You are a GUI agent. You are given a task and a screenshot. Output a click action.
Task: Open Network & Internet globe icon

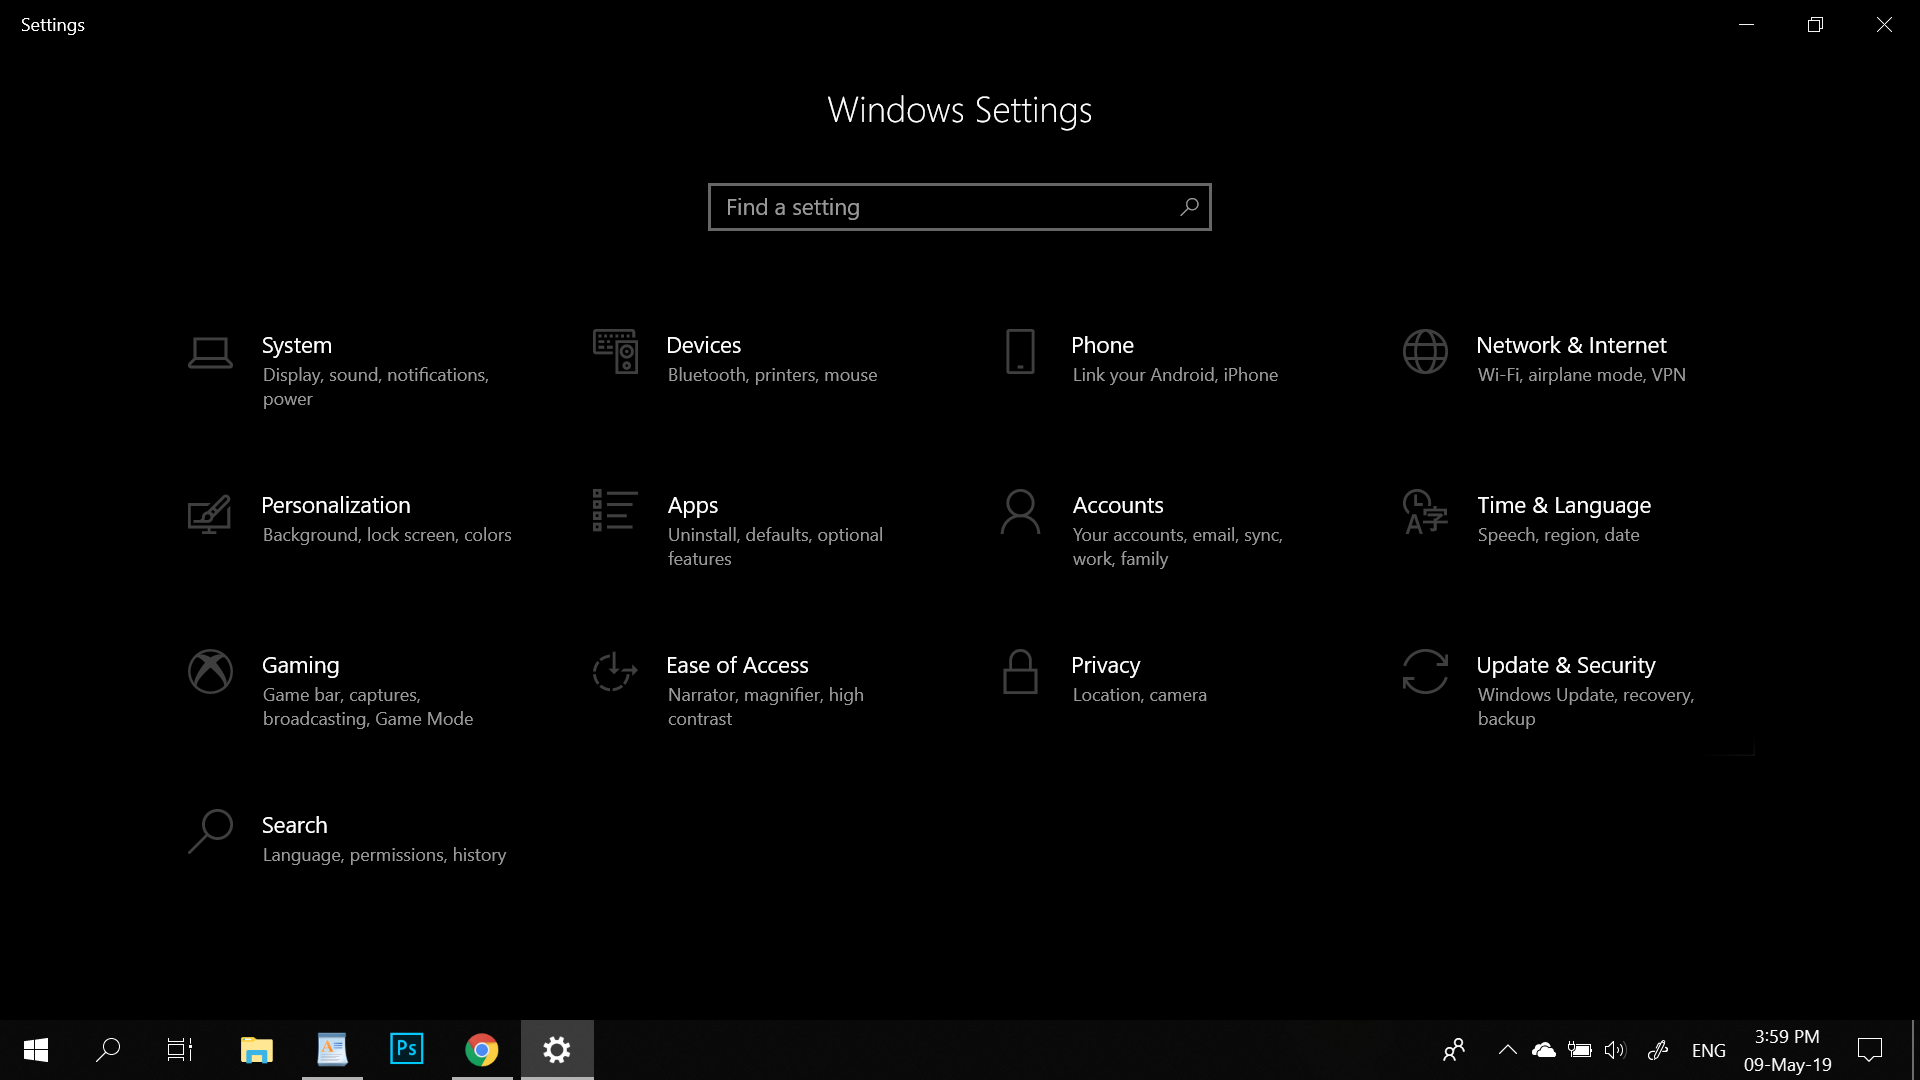pyautogui.click(x=1425, y=351)
